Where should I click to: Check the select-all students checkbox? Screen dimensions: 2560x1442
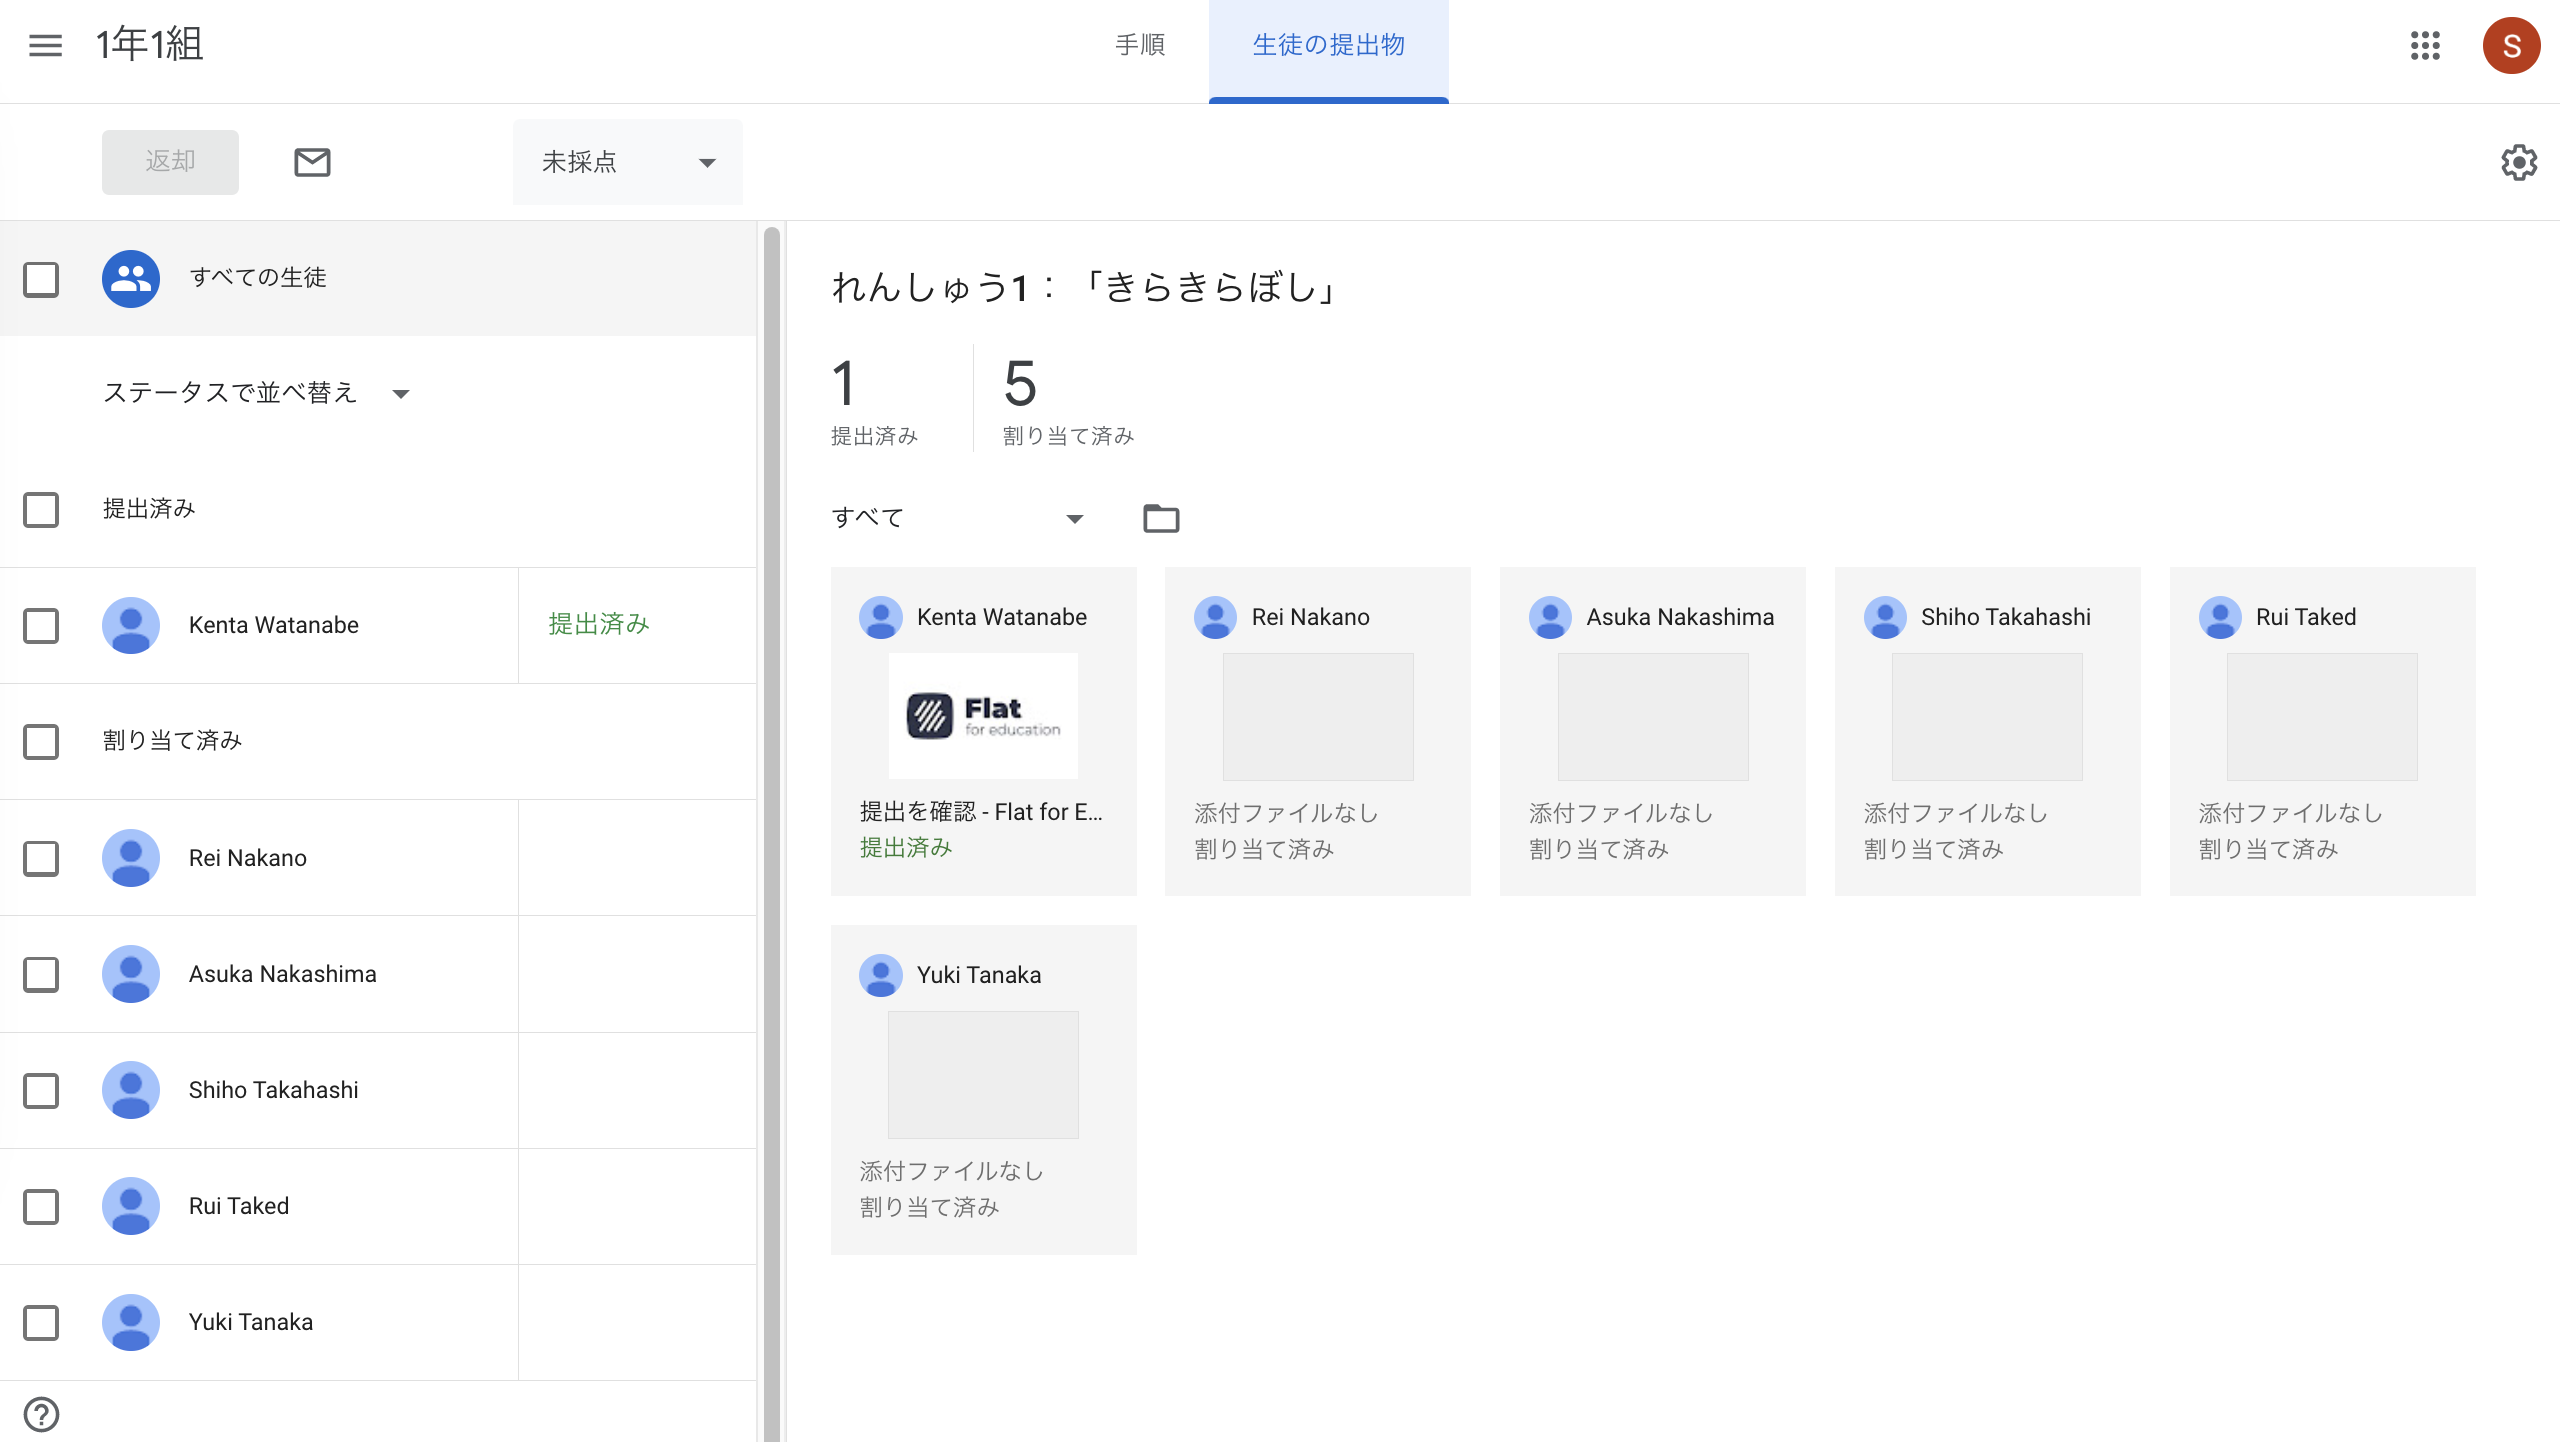tap(40, 280)
